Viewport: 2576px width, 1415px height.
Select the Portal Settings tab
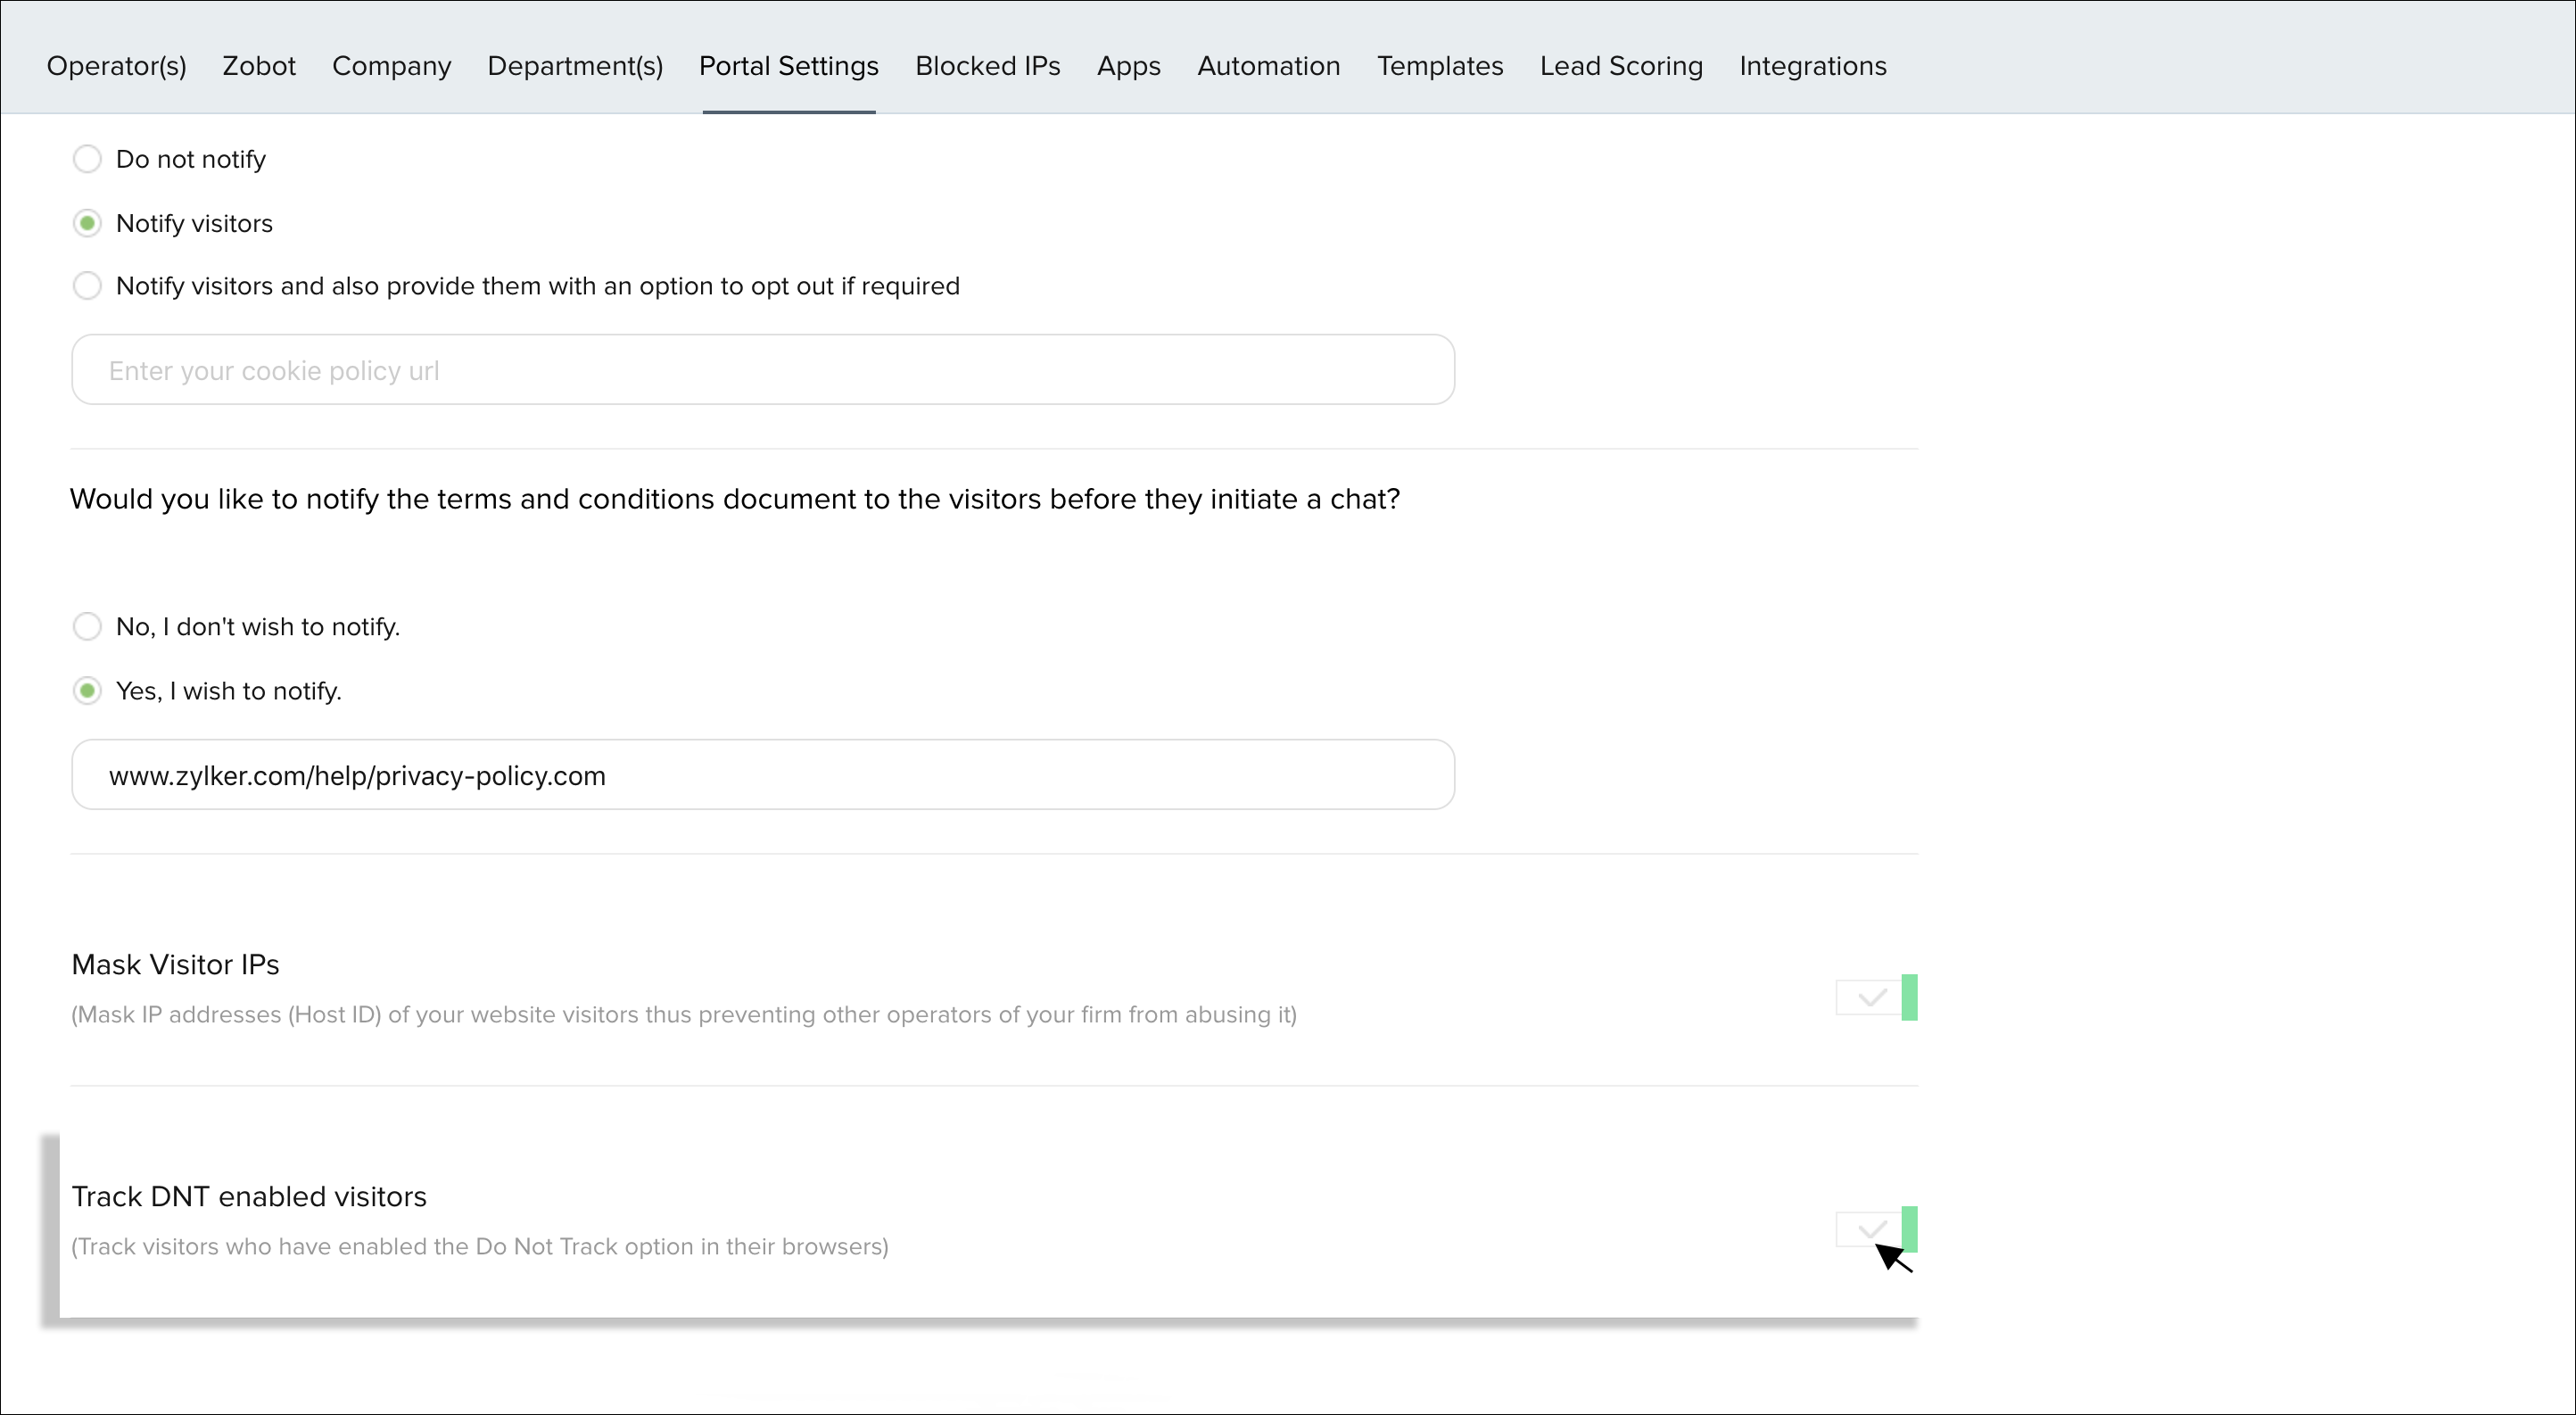point(788,66)
